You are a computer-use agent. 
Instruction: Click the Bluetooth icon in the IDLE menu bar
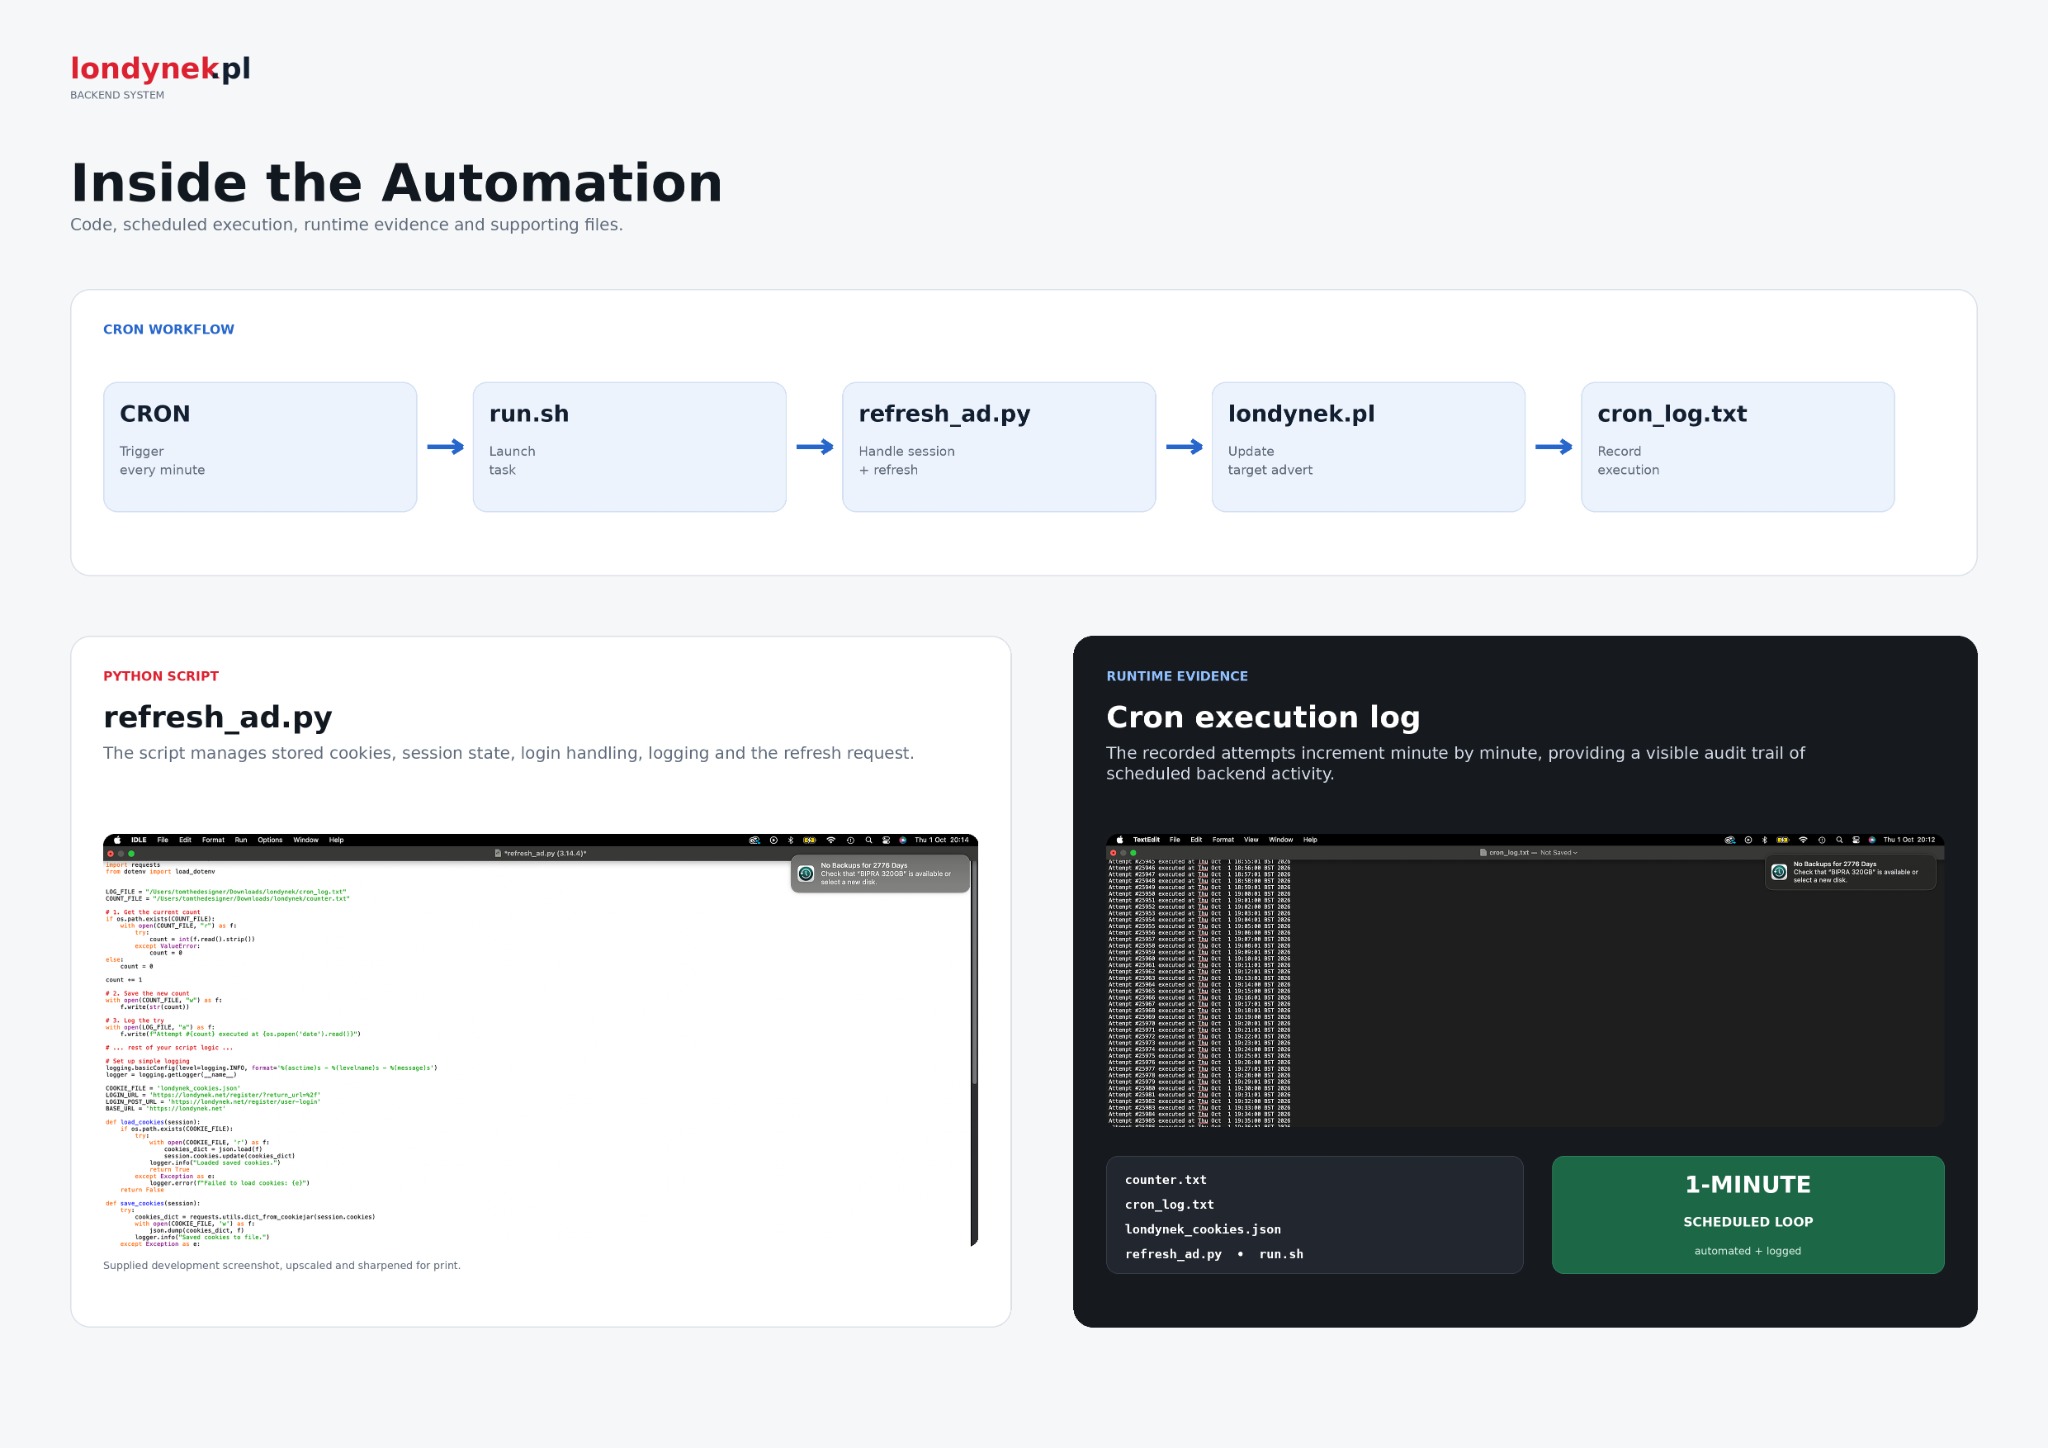click(x=790, y=840)
